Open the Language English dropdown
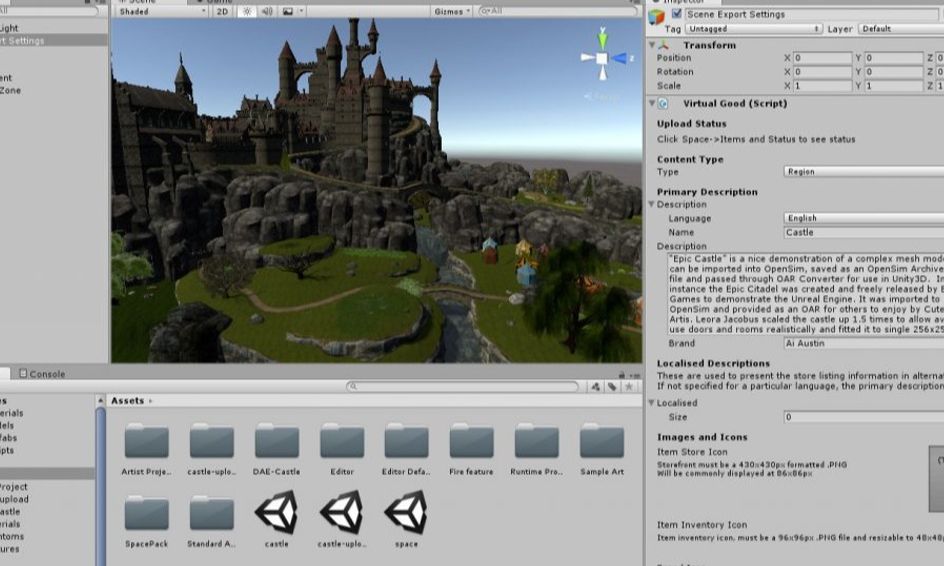This screenshot has height=566, width=944. coord(864,218)
